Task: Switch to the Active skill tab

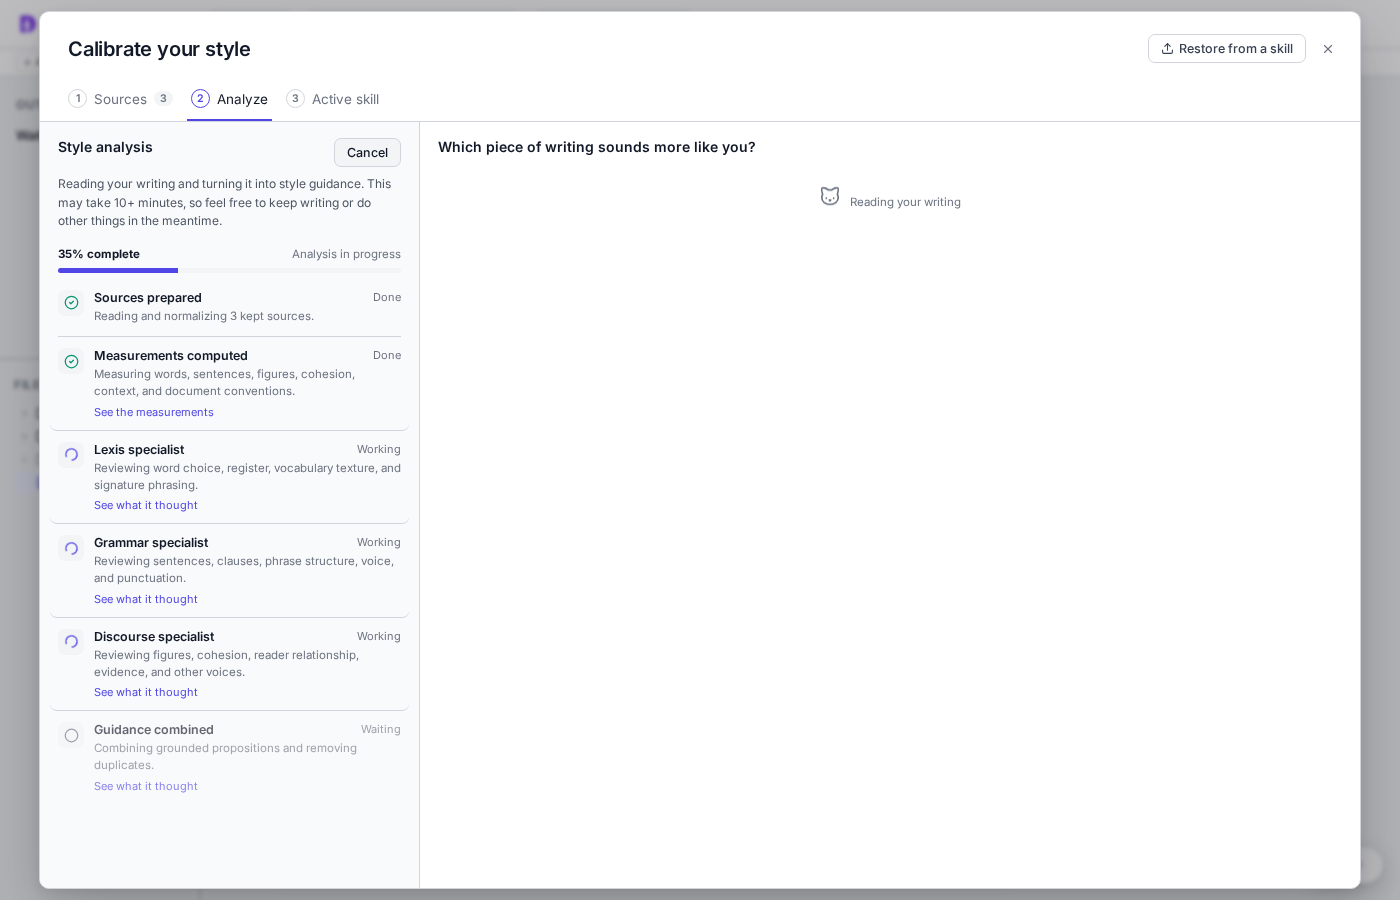Action: [x=333, y=99]
